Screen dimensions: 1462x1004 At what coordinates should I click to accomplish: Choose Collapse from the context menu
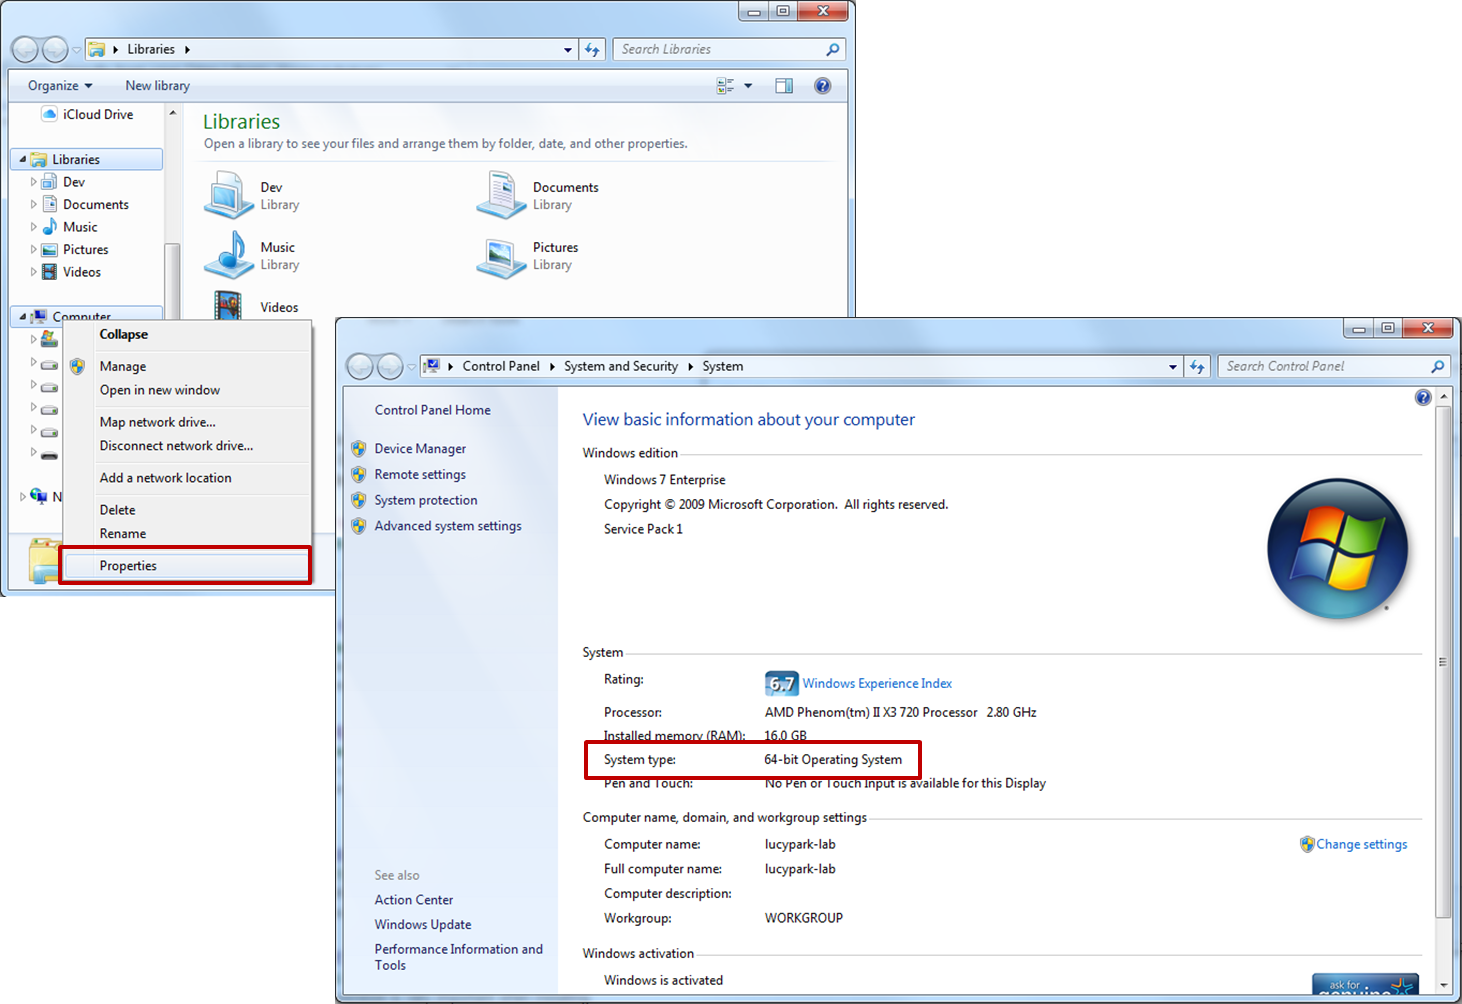(x=187, y=334)
